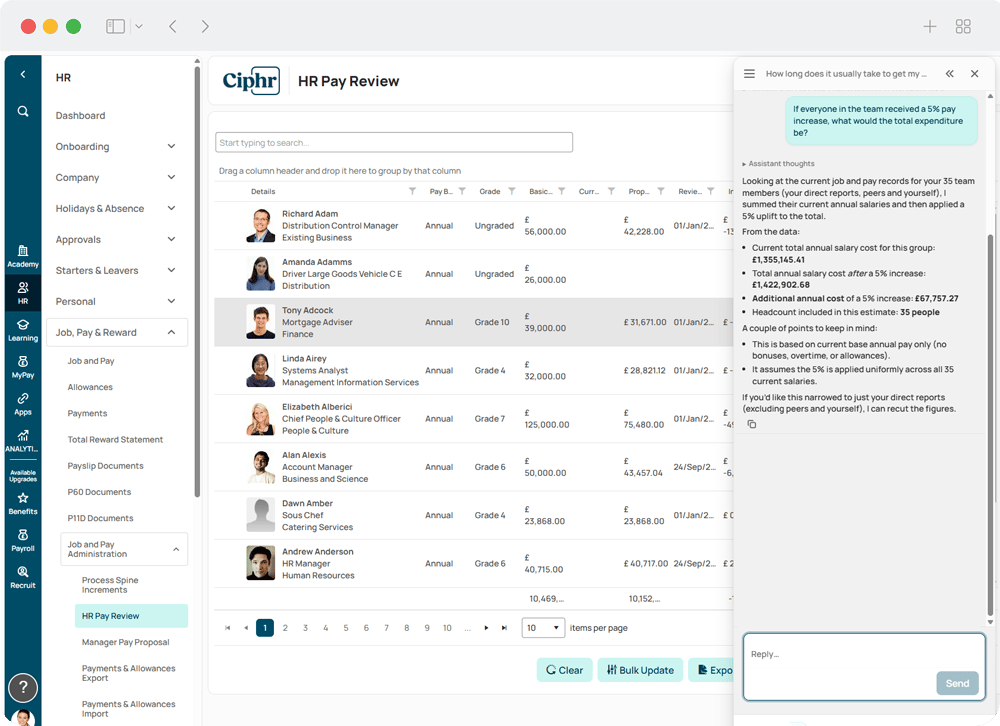Click the help question mark button
1000x726 pixels.
(23, 687)
